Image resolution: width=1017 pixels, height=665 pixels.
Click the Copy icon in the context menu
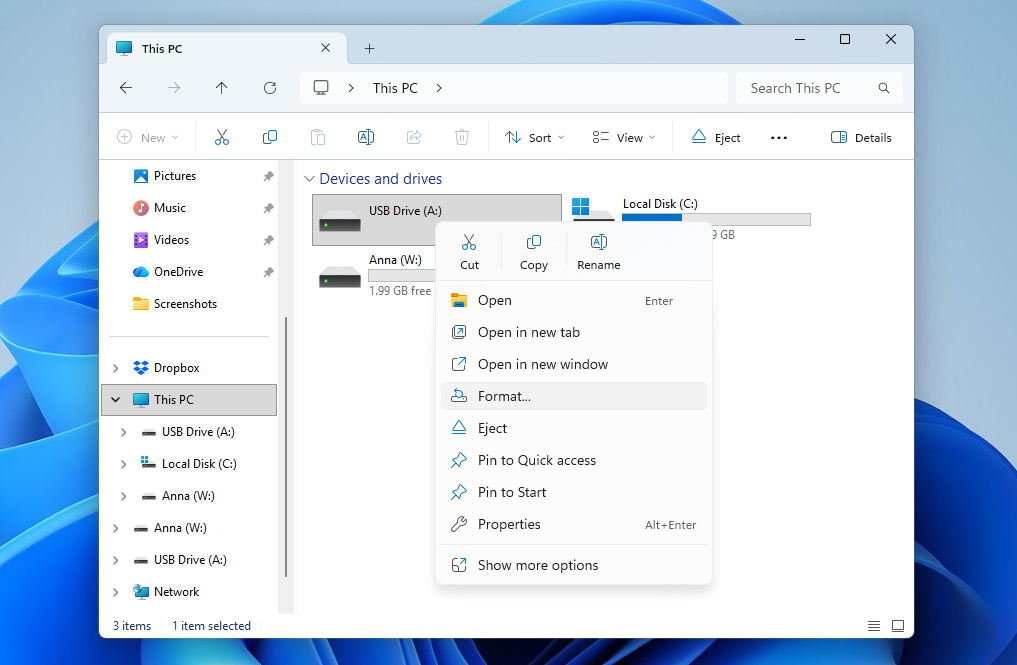533,241
